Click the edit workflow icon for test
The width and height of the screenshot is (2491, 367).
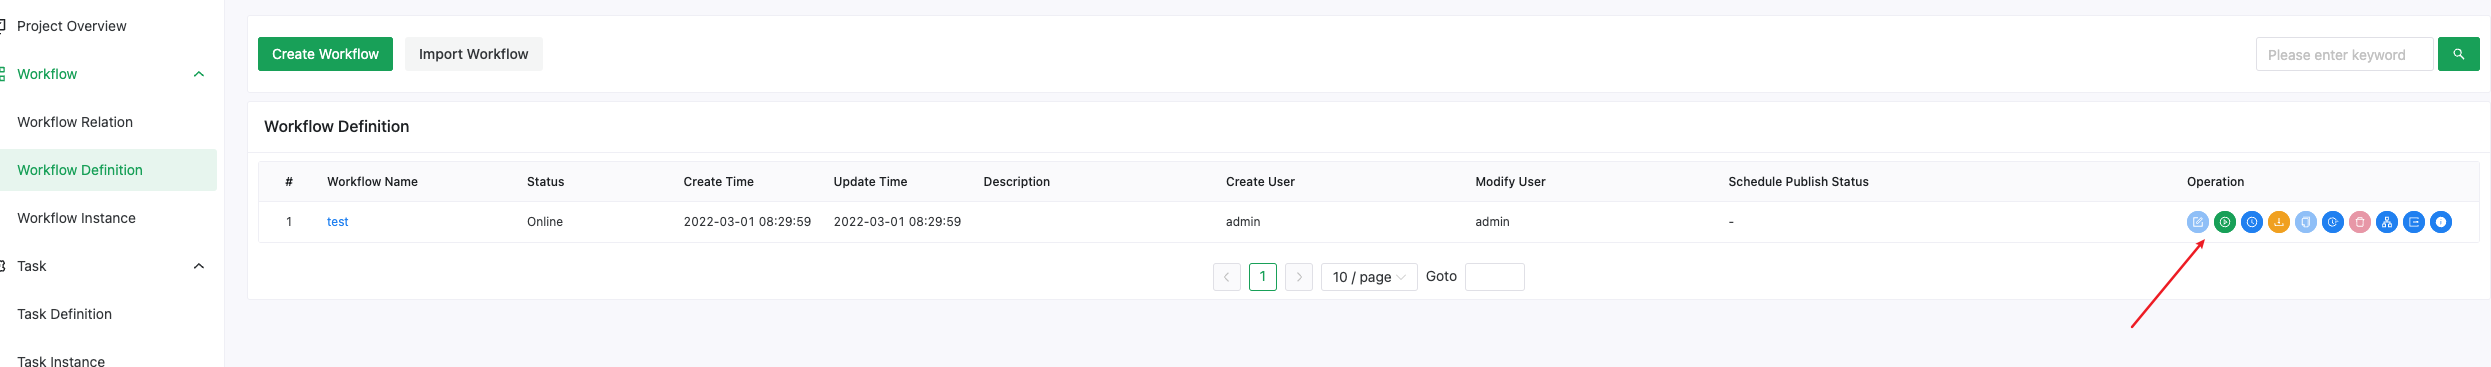point(2197,222)
